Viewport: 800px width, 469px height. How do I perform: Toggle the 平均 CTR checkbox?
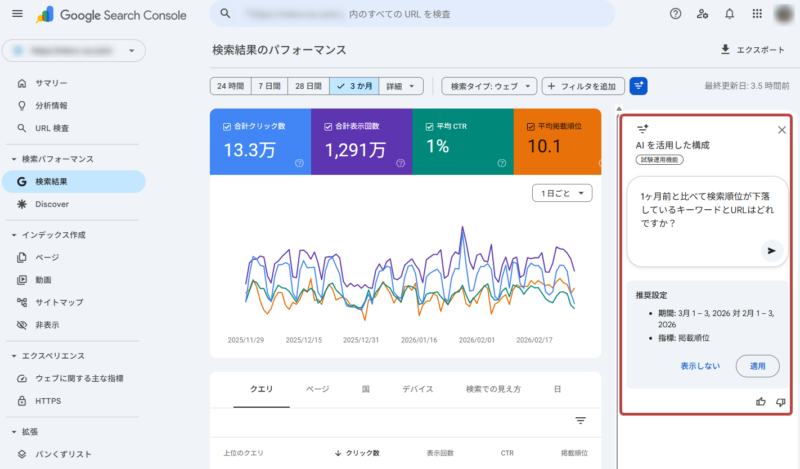click(429, 127)
